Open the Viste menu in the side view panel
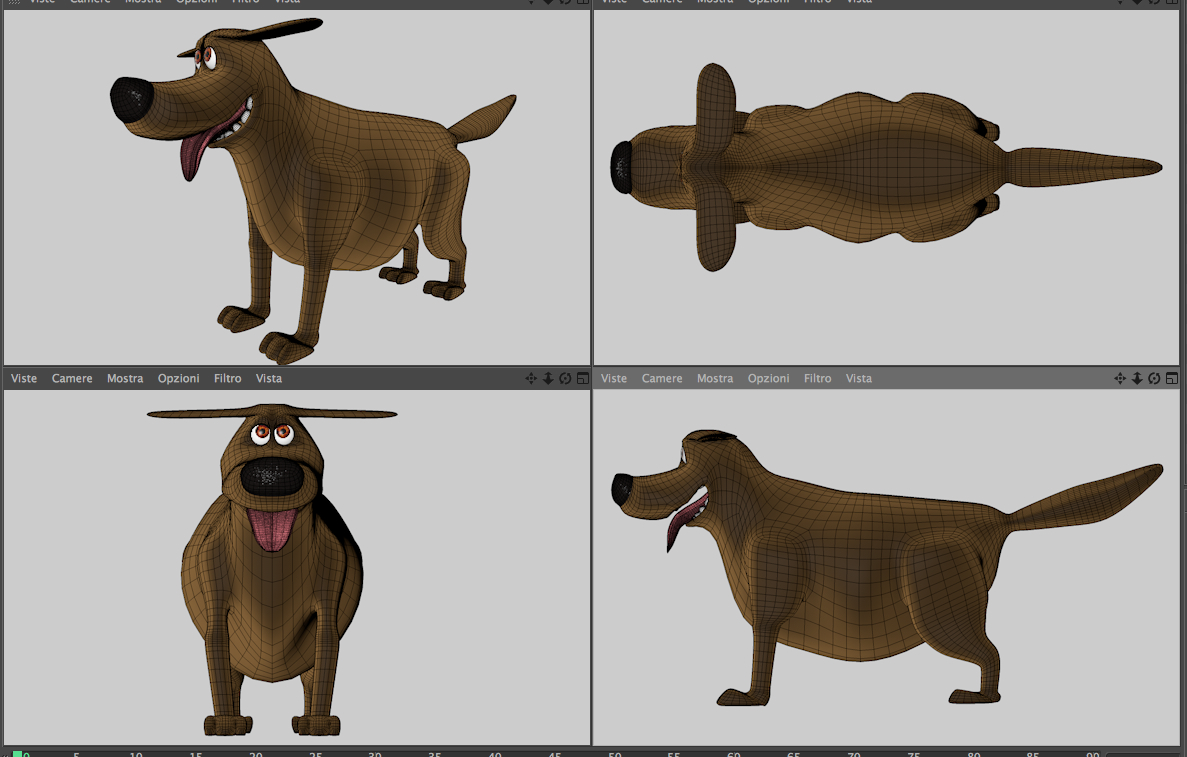This screenshot has height=757, width=1187. click(614, 378)
